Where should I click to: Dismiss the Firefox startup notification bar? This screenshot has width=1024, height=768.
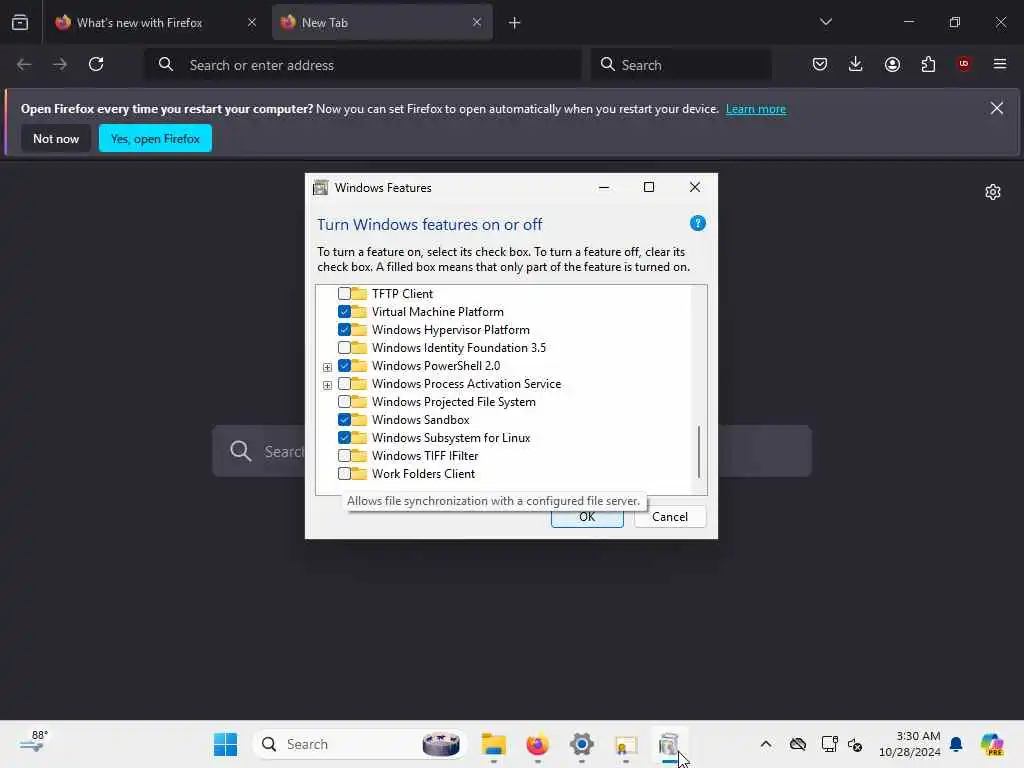click(997, 108)
